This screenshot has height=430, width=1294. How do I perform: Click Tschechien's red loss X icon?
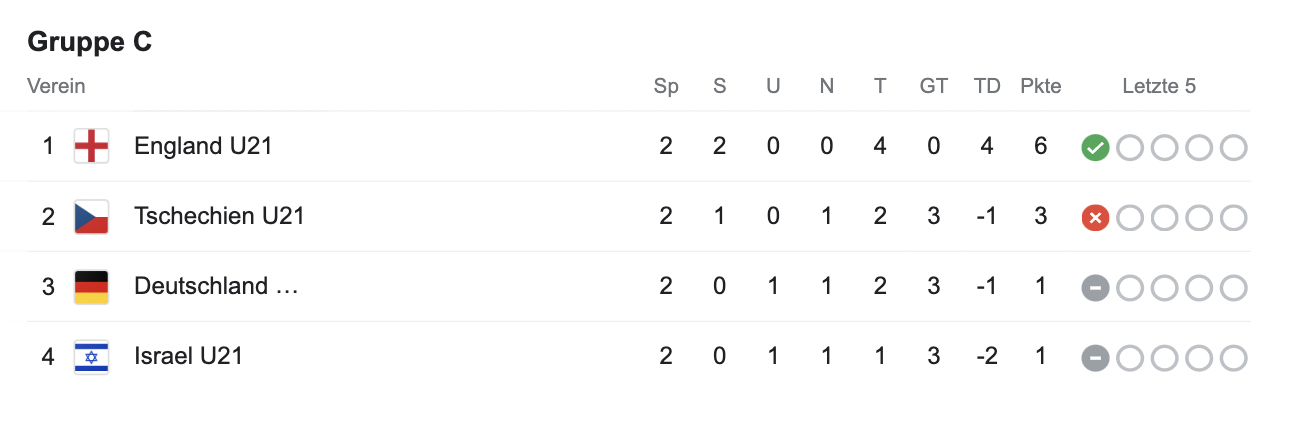1095,218
